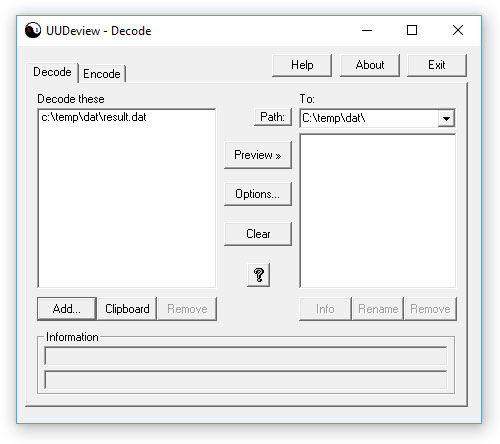The height and width of the screenshot is (444, 500).
Task: Click the second Information status field
Action: [x=246, y=380]
